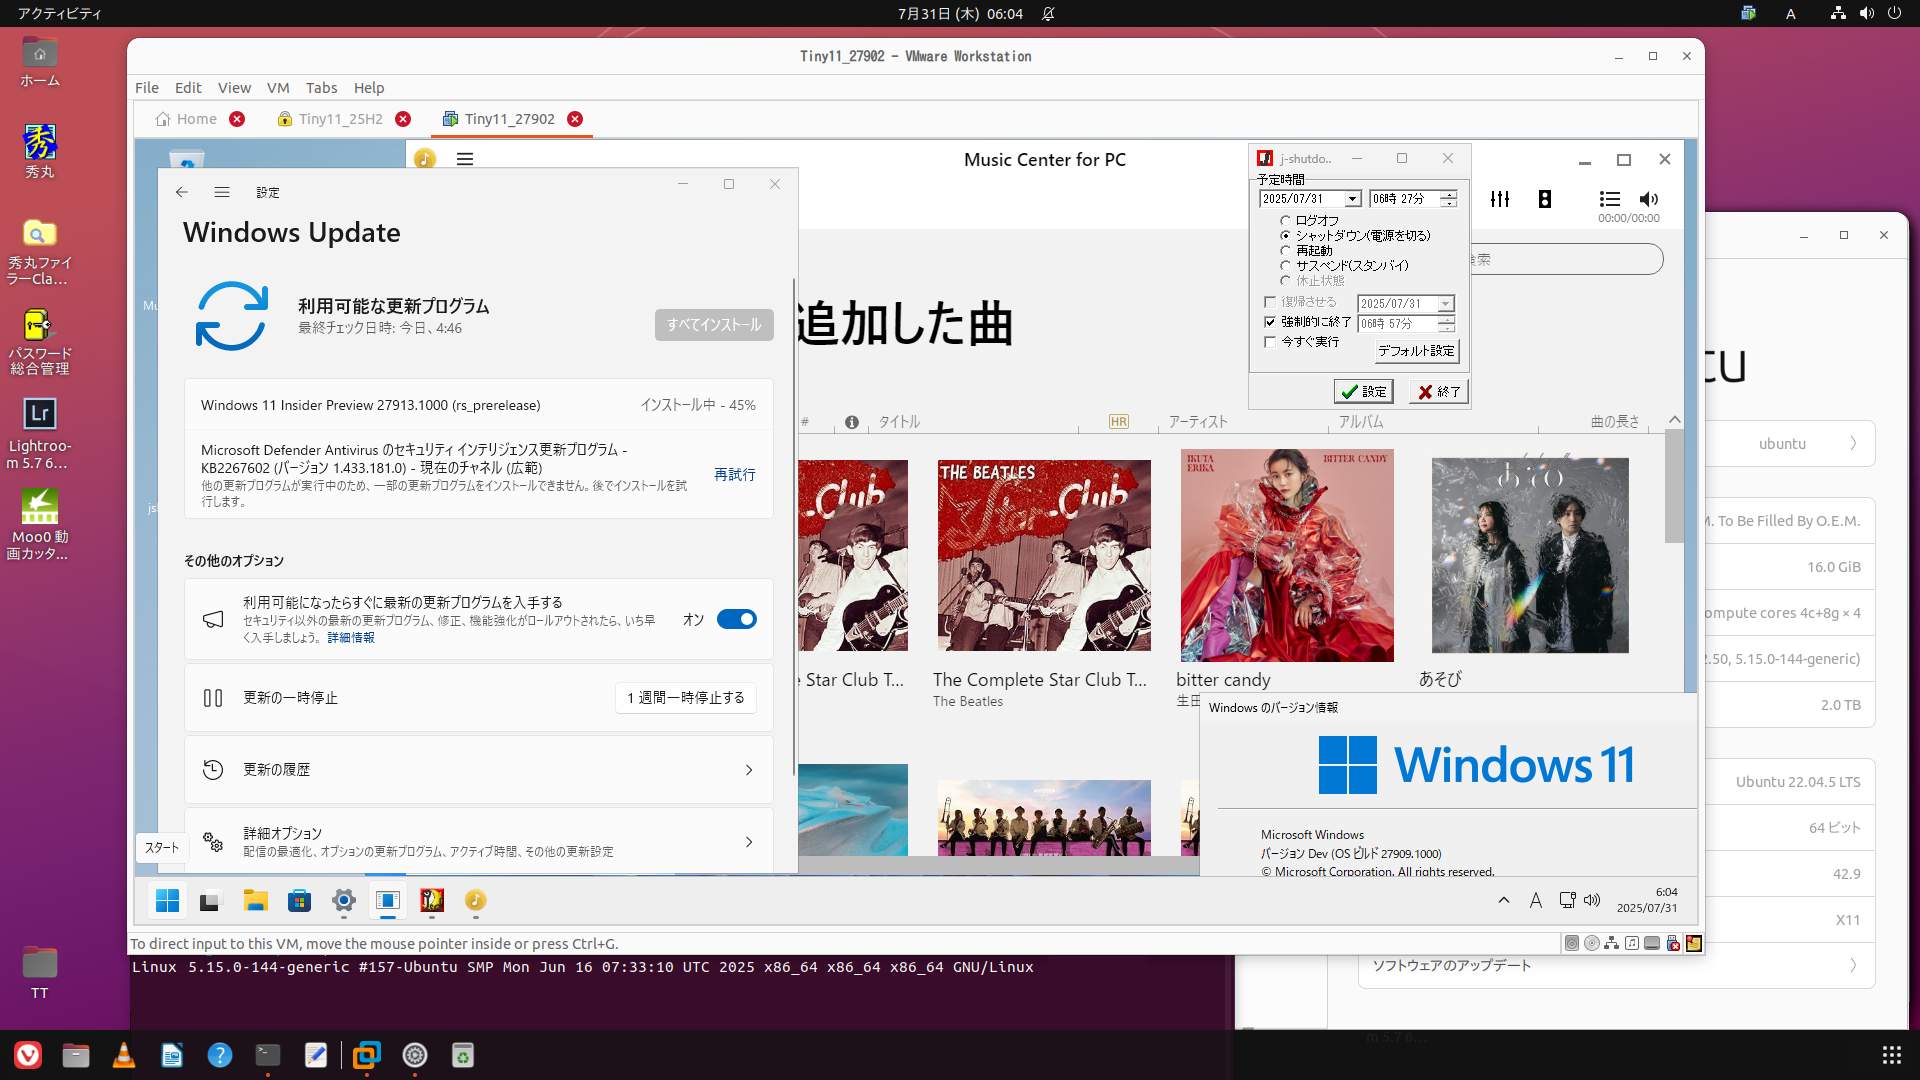Click the すべてインストール button
1920x1080 pixels.
714,325
